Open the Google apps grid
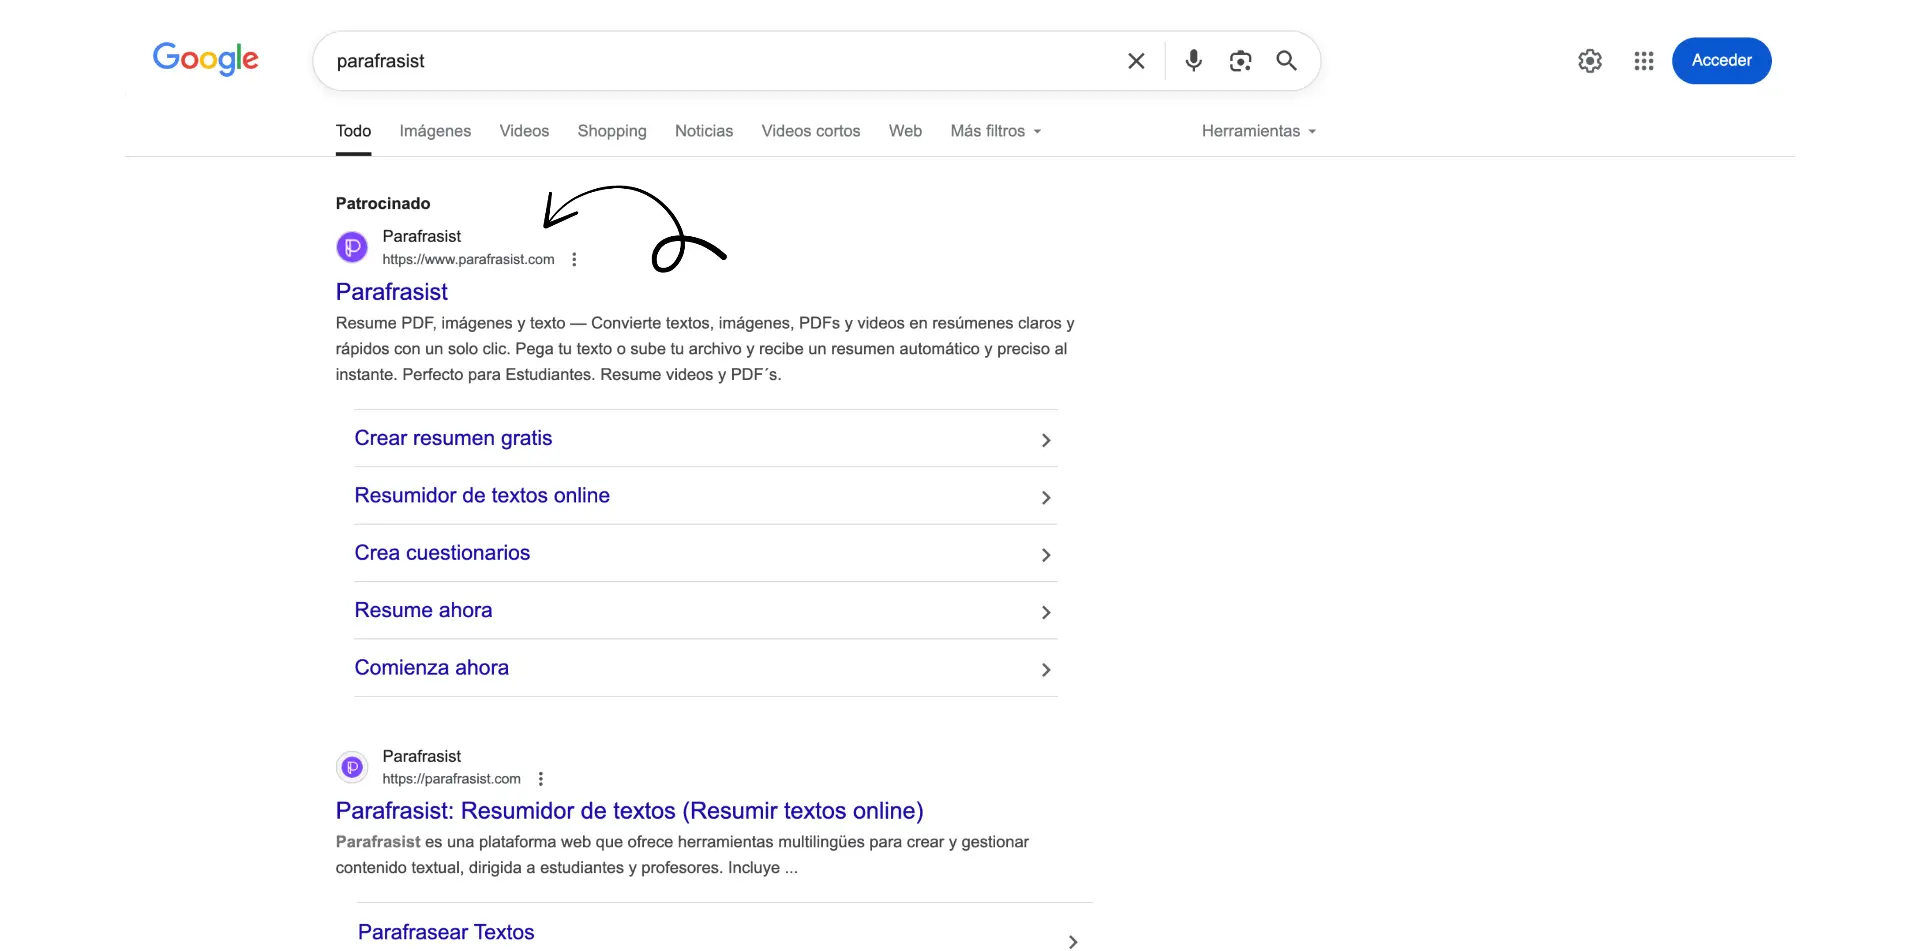The image size is (1920, 951). [1643, 61]
